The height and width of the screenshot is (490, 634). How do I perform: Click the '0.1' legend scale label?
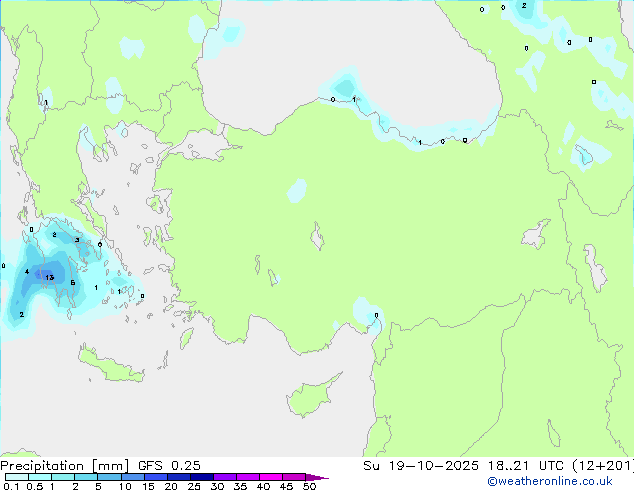(x=11, y=486)
